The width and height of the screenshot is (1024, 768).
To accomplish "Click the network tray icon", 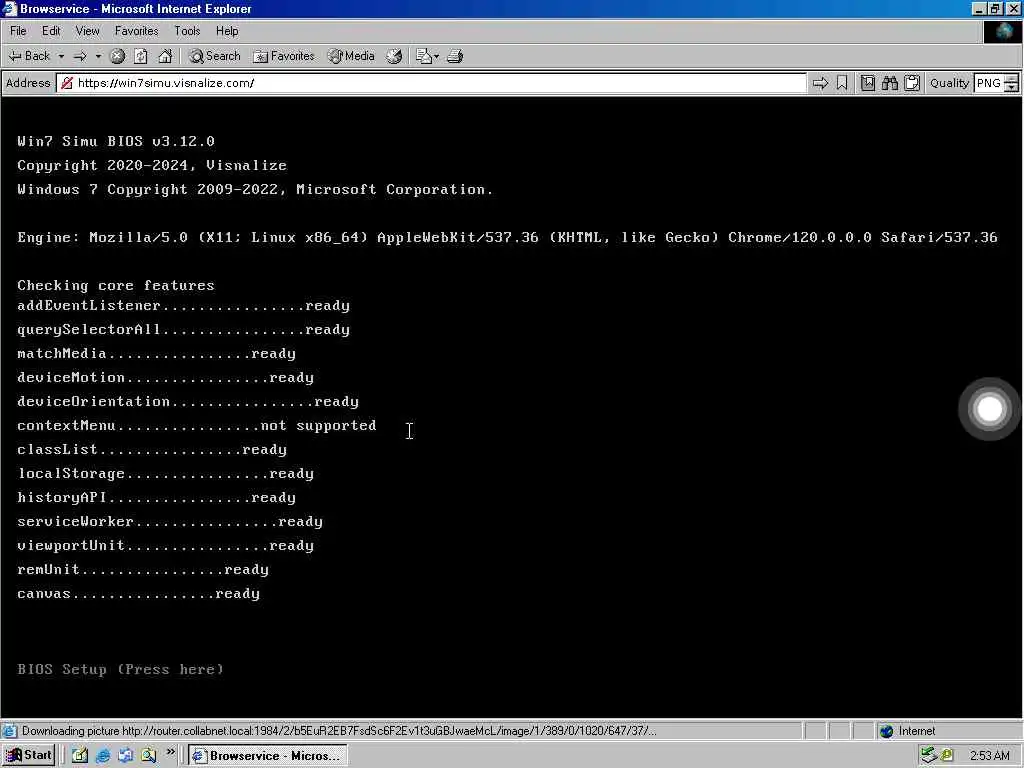I will (x=929, y=756).
